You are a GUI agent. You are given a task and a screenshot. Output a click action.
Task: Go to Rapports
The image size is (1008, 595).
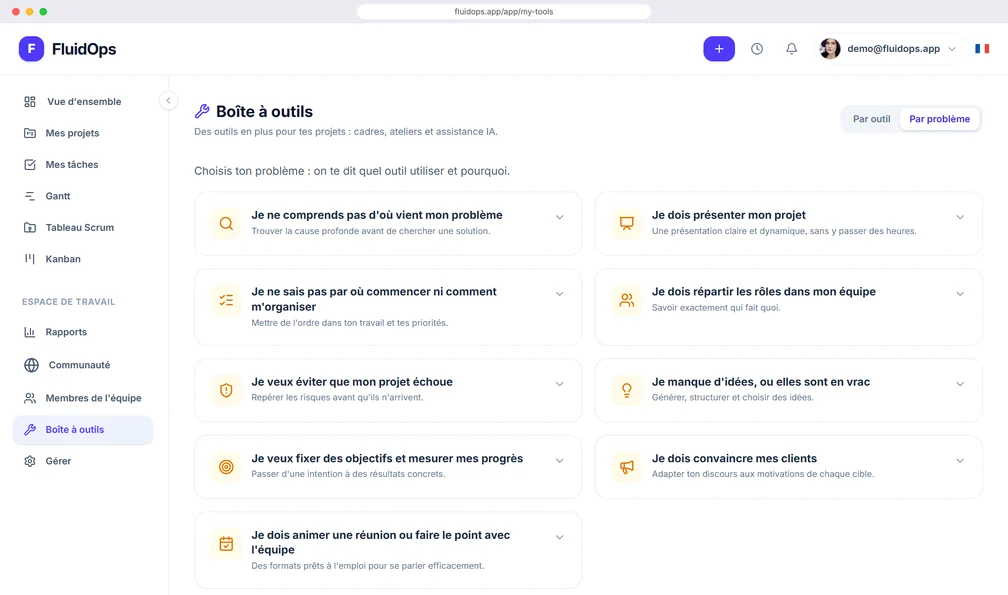(83, 332)
